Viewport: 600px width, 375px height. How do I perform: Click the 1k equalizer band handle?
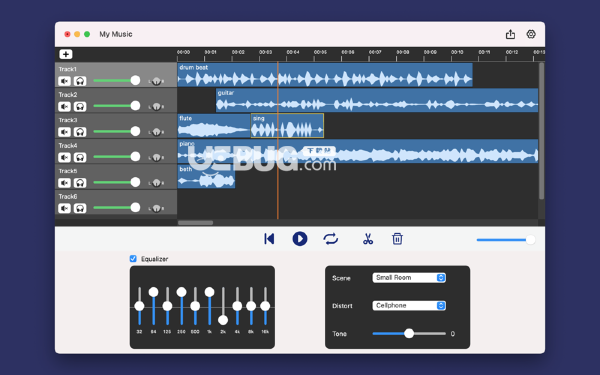[x=209, y=292]
